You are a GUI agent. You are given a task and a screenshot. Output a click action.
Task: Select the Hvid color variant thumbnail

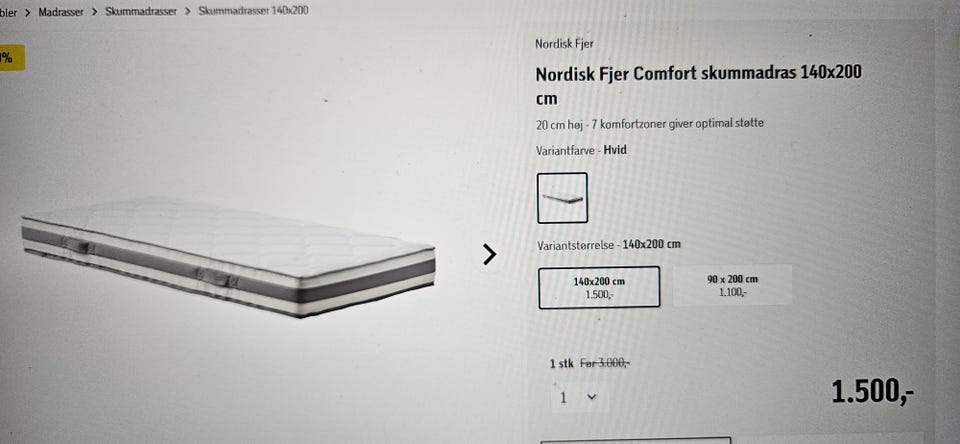562,198
